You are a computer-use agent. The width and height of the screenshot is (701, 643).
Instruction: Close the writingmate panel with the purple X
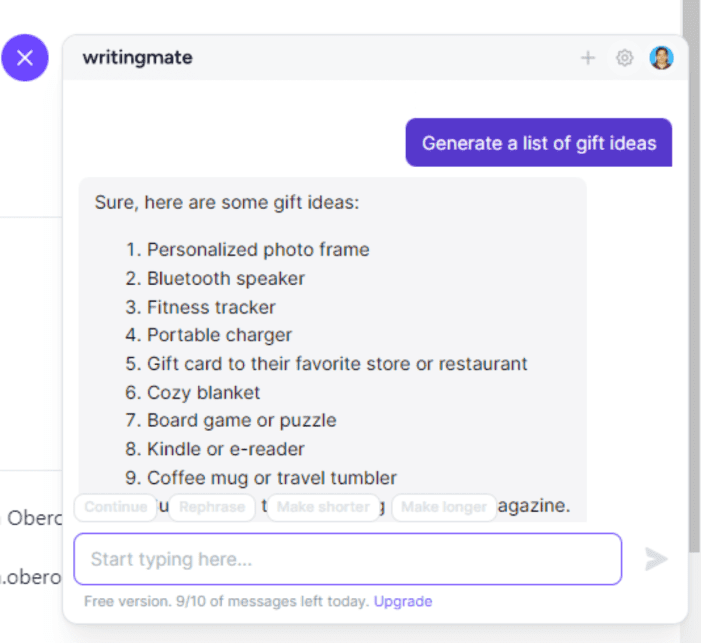click(x=25, y=58)
